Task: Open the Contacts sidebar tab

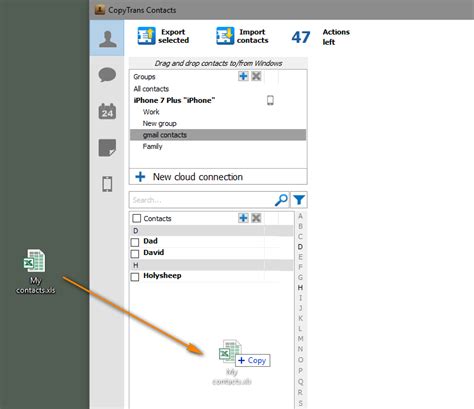Action: click(x=107, y=38)
